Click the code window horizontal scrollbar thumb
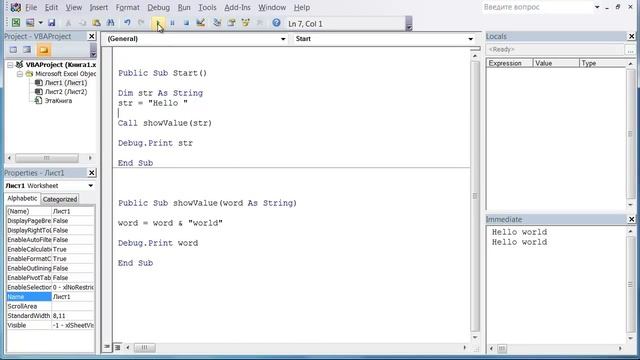 (144, 347)
